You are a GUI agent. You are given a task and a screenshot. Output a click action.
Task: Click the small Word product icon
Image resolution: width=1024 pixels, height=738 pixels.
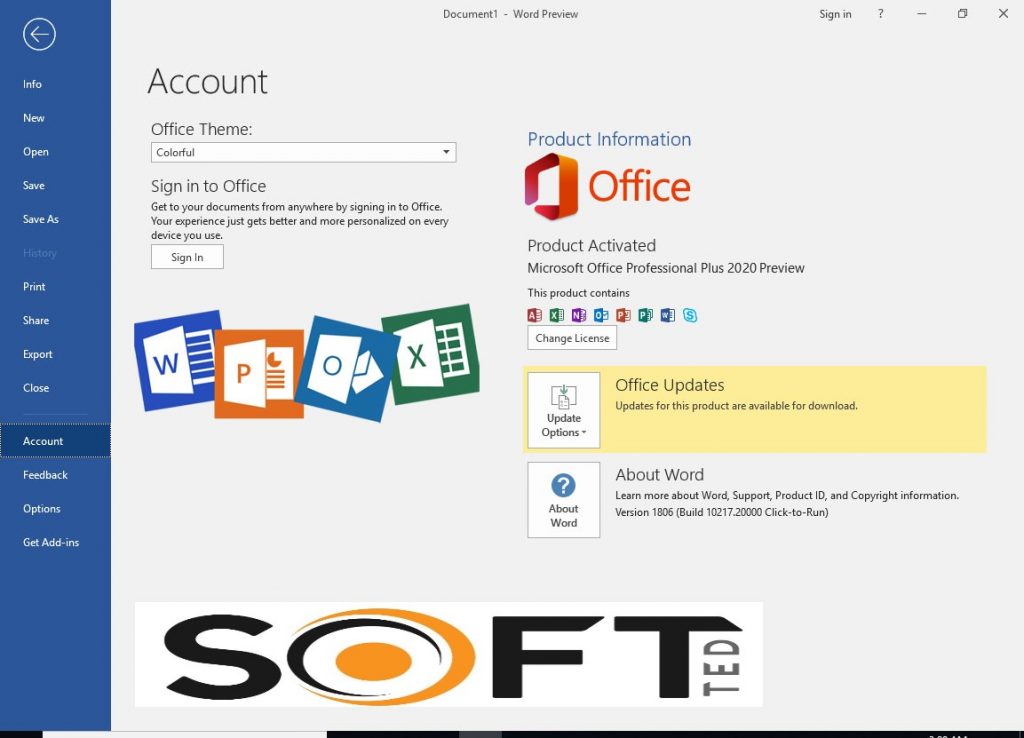tap(667, 315)
